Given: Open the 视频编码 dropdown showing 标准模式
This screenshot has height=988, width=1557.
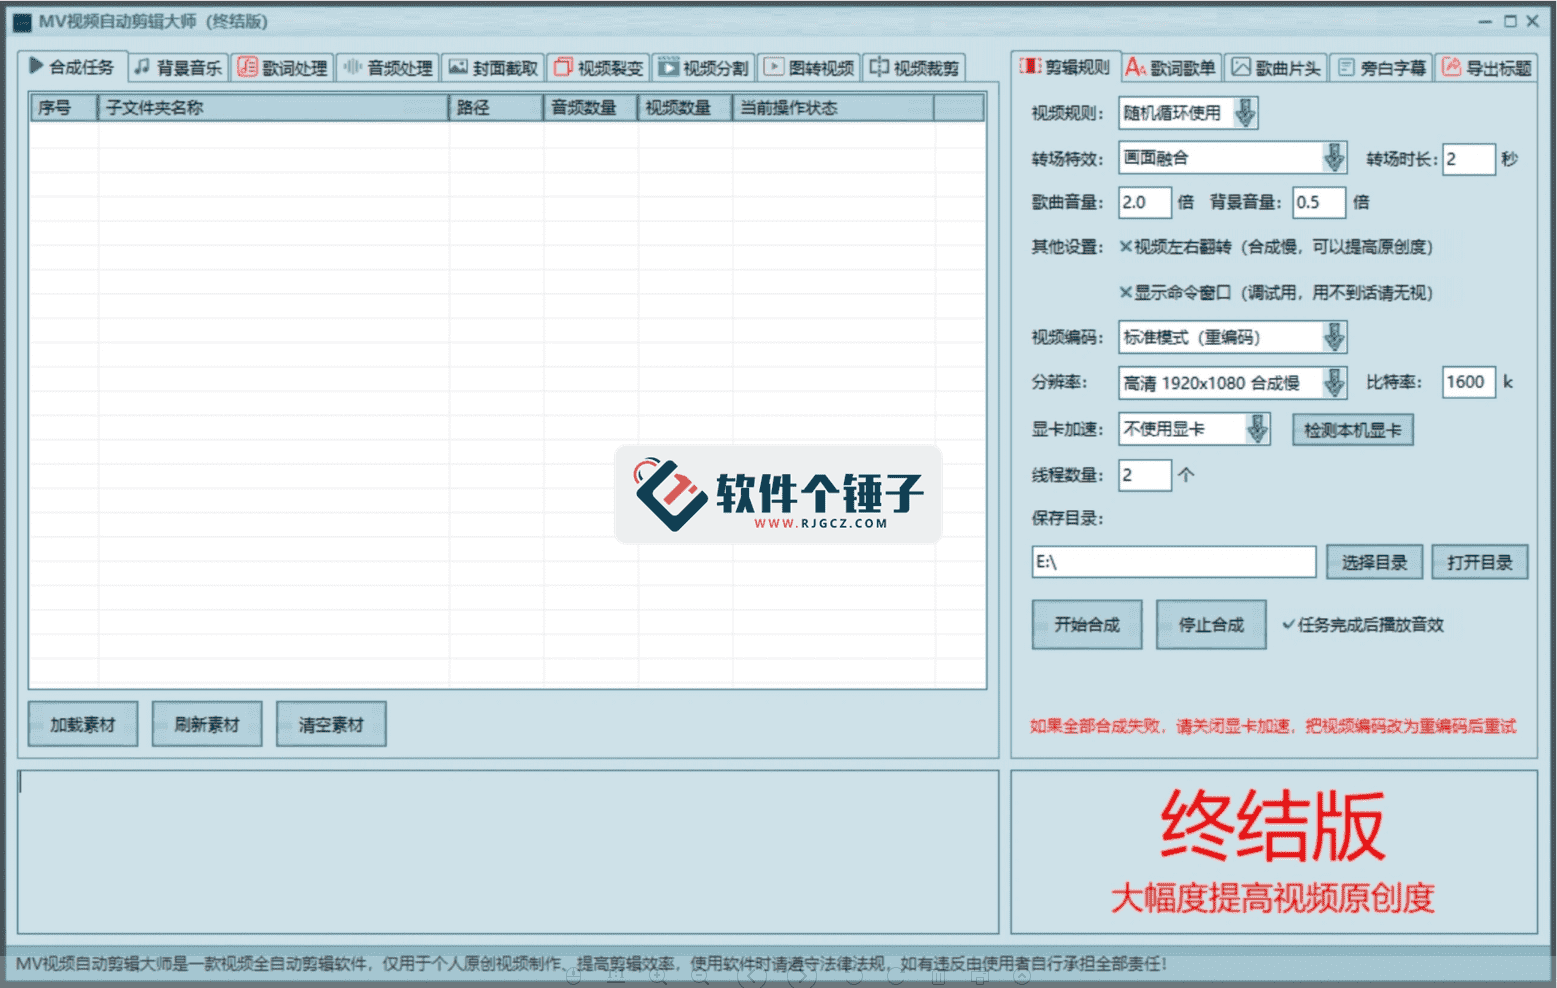Looking at the screenshot, I should coord(1232,337).
